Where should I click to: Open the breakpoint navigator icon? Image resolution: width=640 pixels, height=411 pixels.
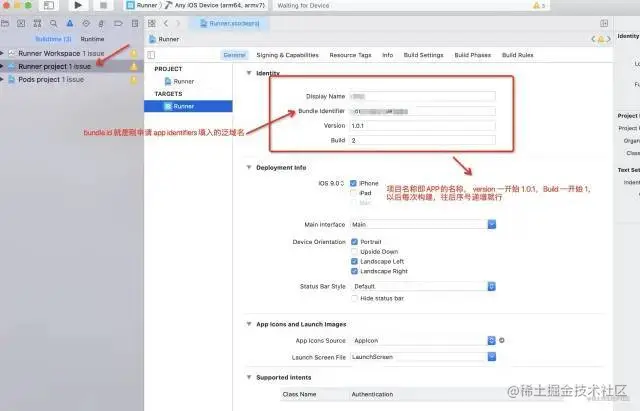pos(118,24)
